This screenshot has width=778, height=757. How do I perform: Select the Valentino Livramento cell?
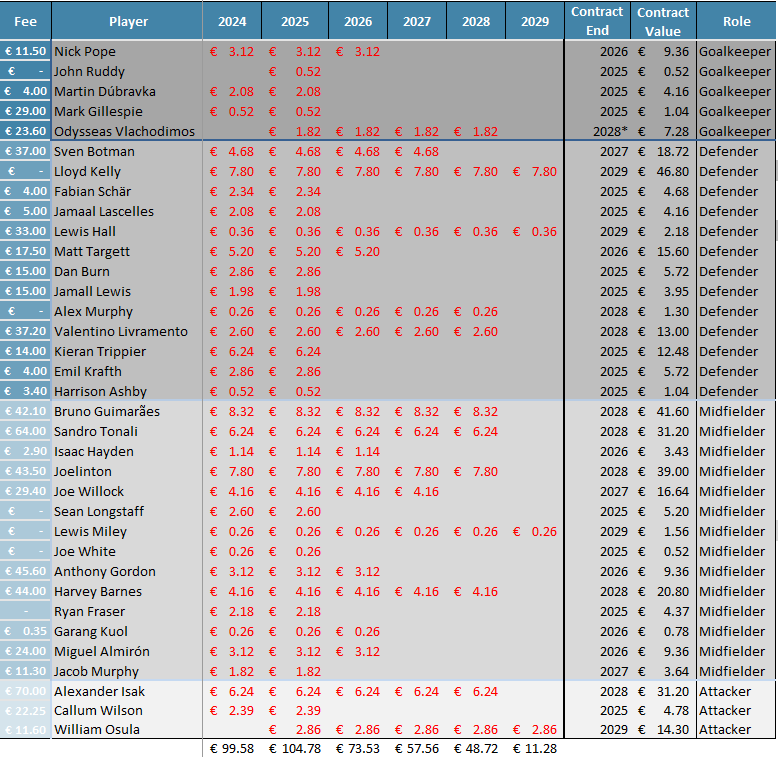click(127, 331)
